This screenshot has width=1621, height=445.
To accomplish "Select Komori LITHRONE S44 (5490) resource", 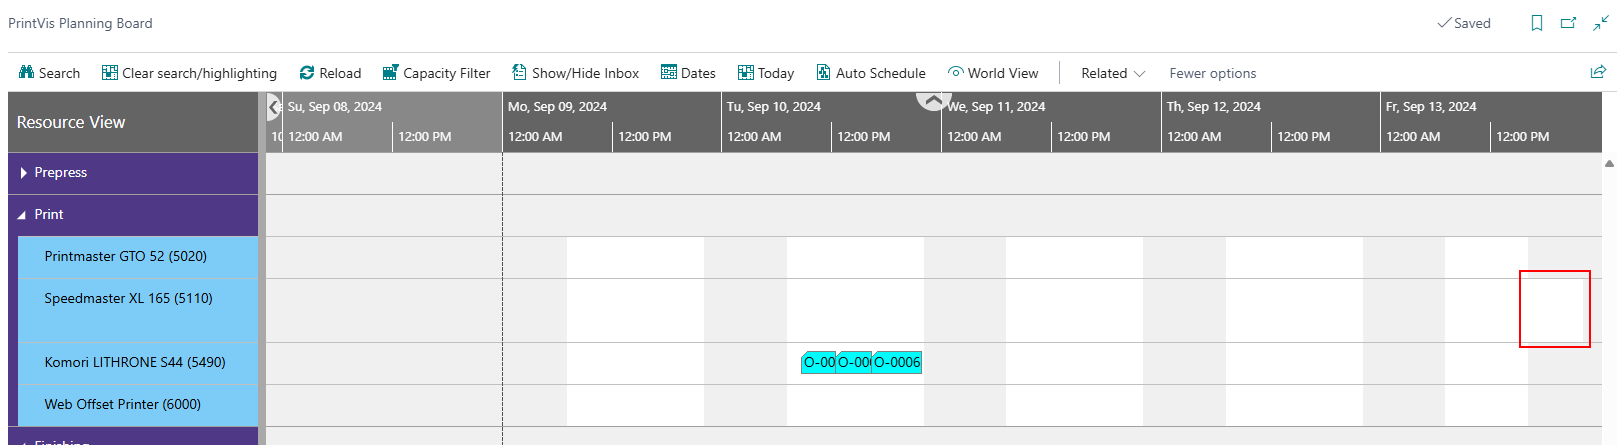I will [138, 363].
